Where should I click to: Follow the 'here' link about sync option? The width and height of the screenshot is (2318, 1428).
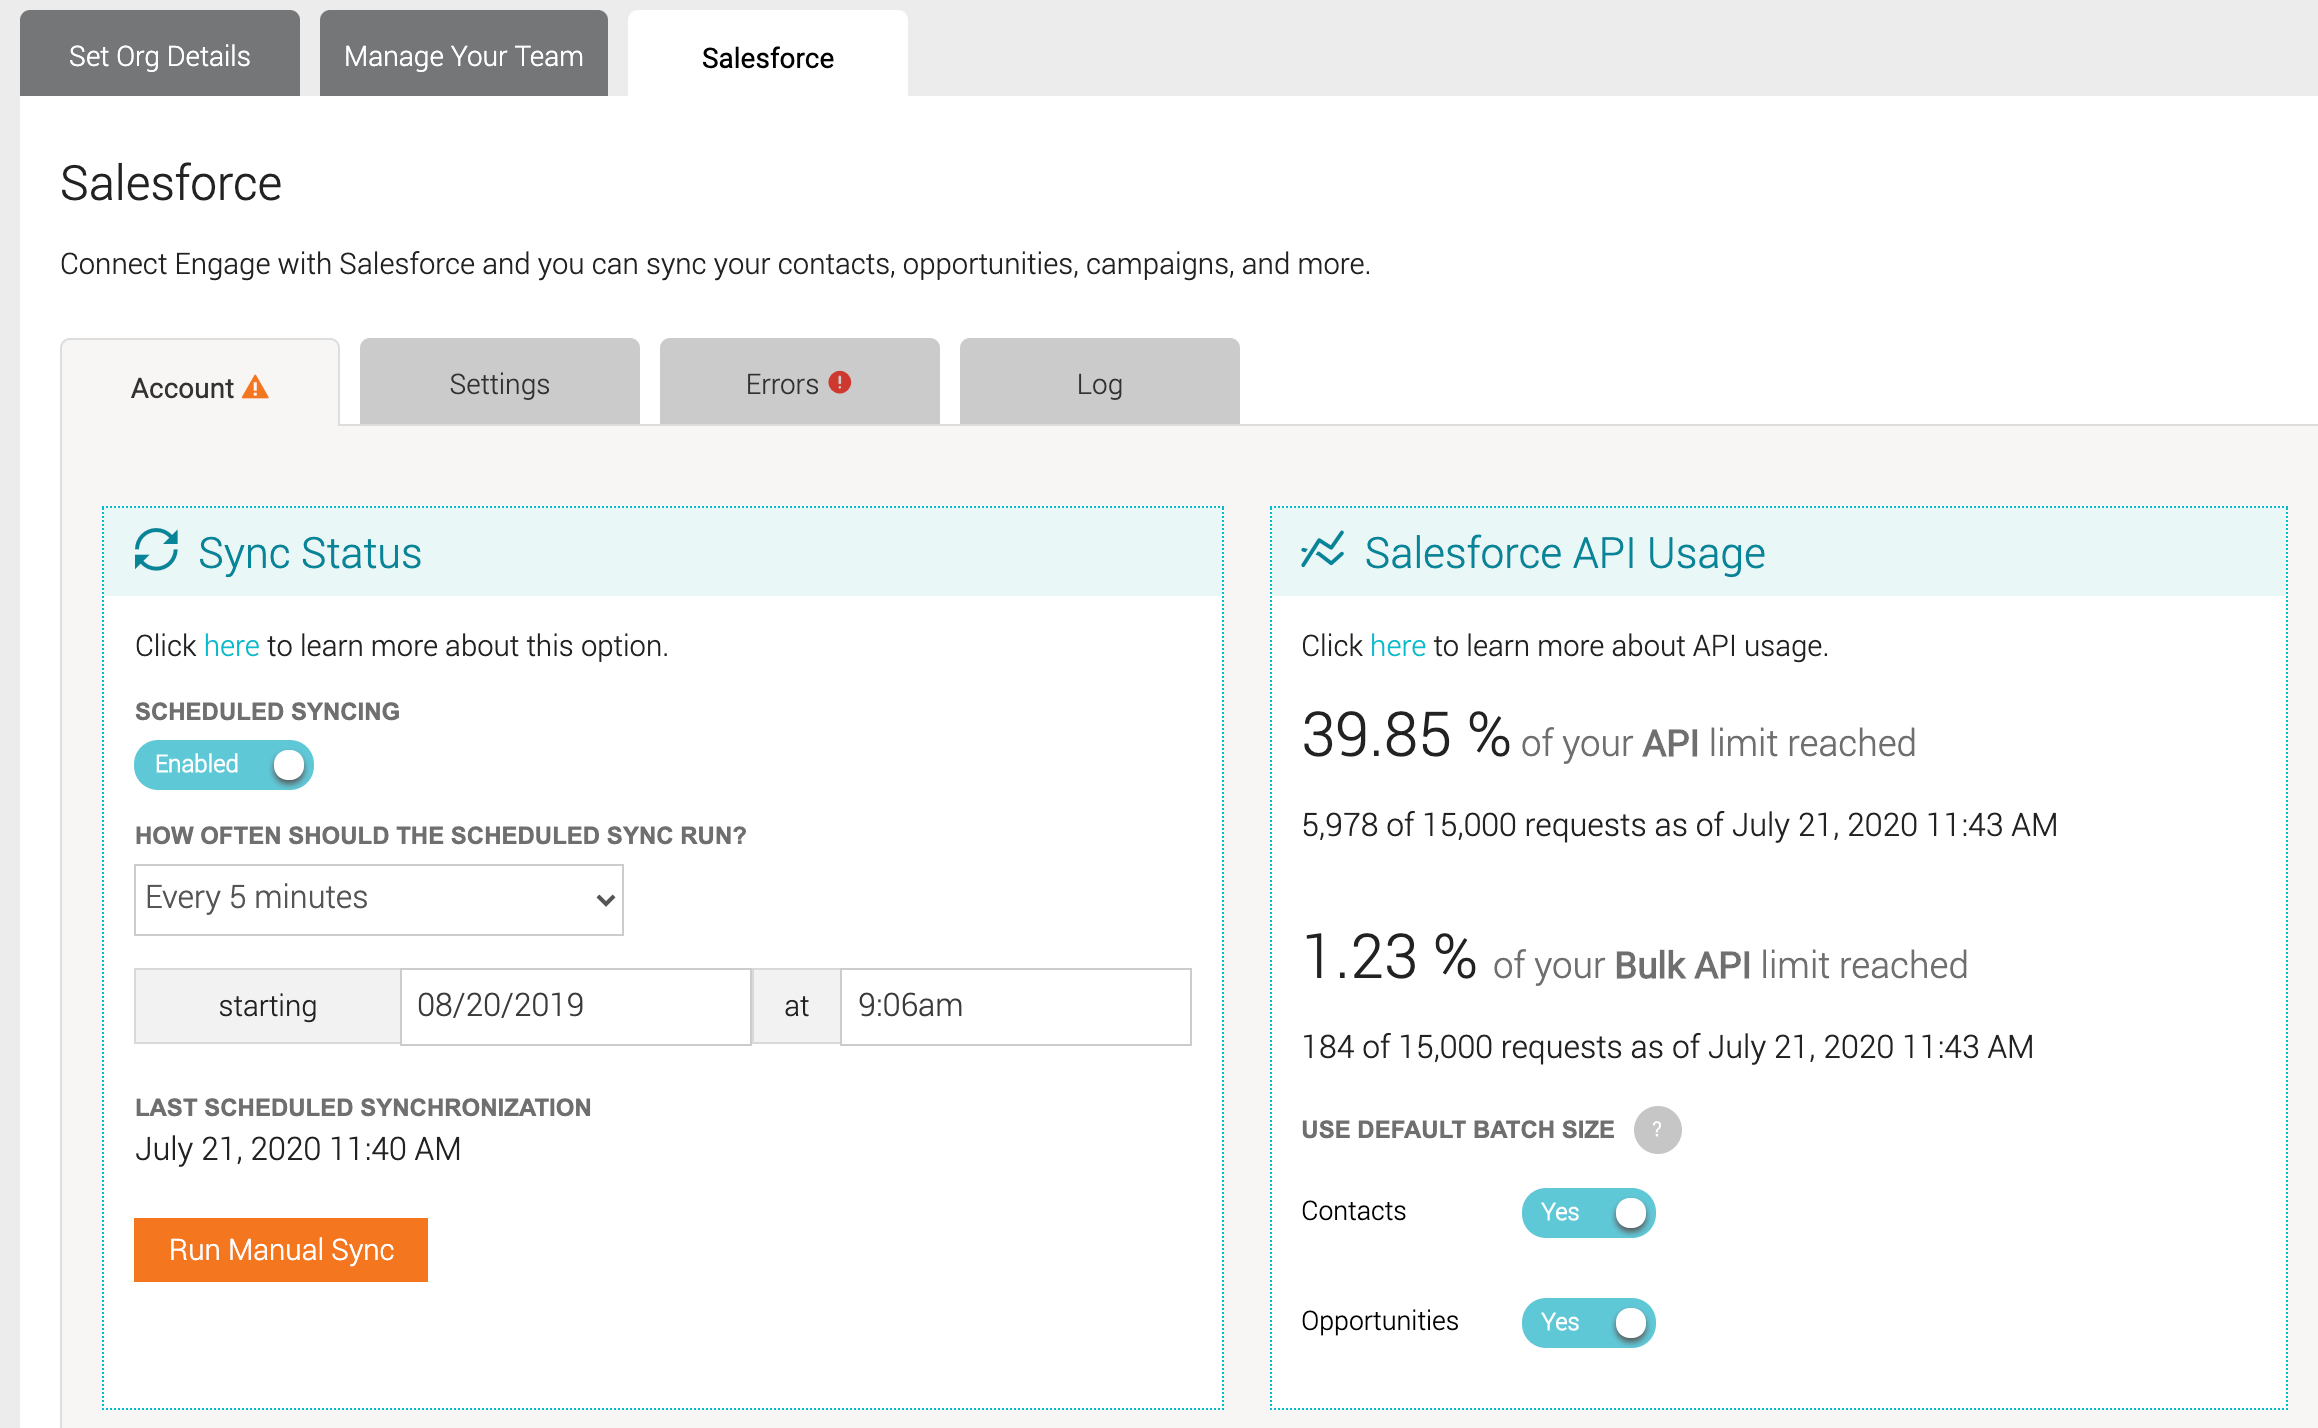point(232,646)
